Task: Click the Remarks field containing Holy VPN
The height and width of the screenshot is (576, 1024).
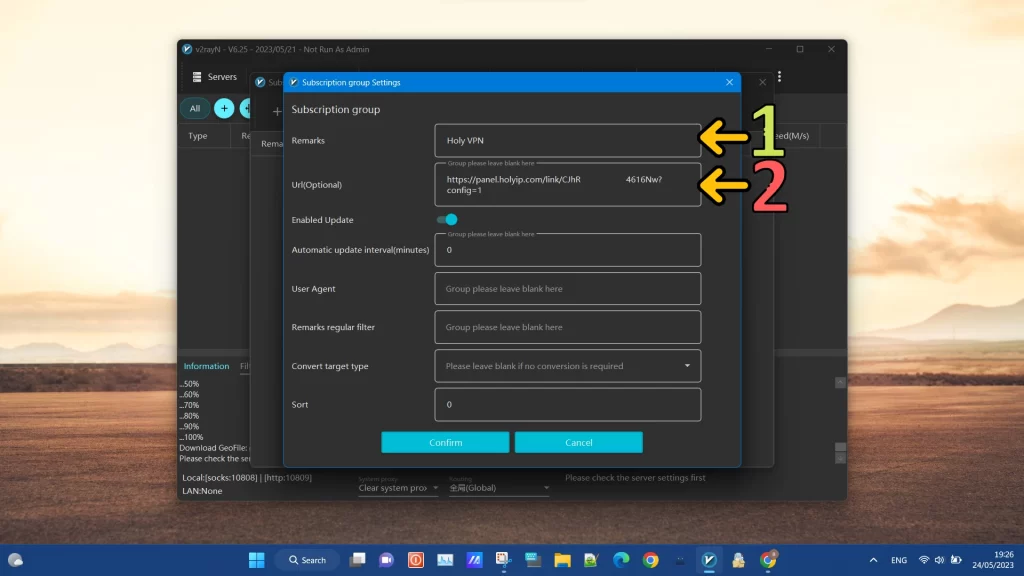Action: [x=567, y=140]
